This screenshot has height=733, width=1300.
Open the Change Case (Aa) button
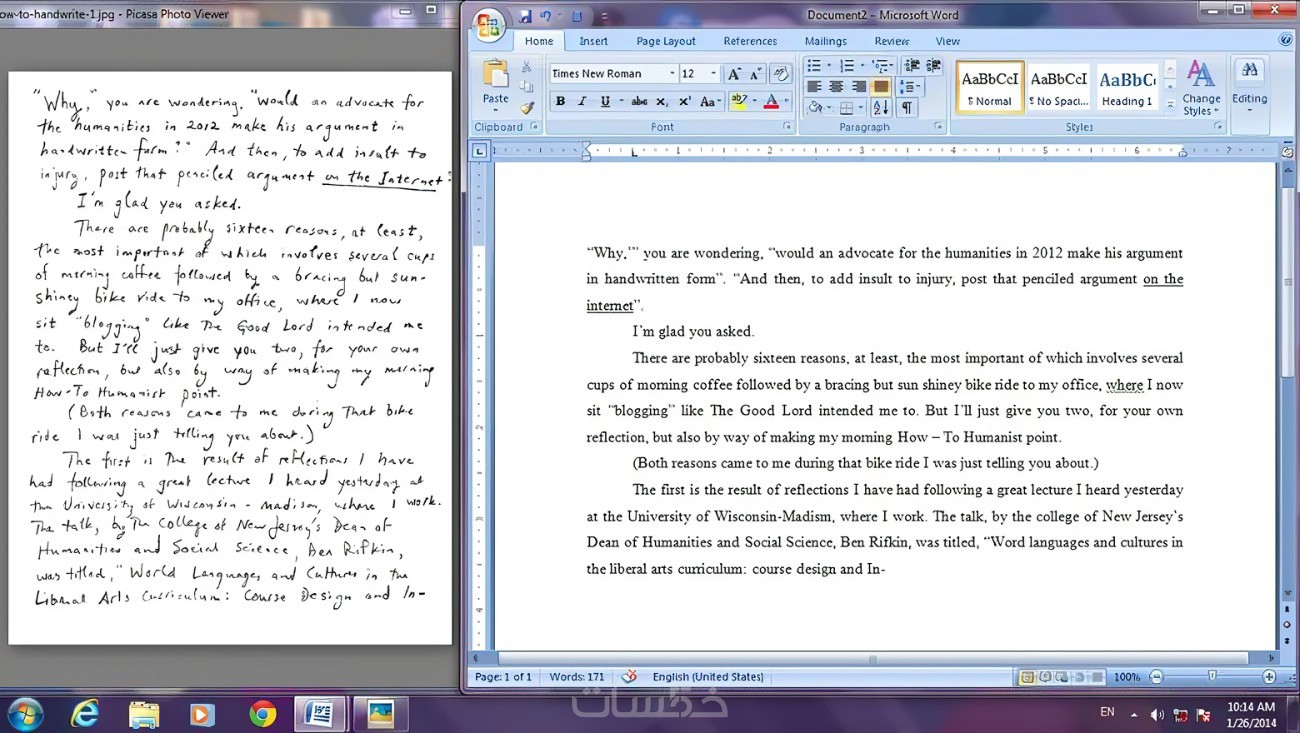pyautogui.click(x=709, y=101)
